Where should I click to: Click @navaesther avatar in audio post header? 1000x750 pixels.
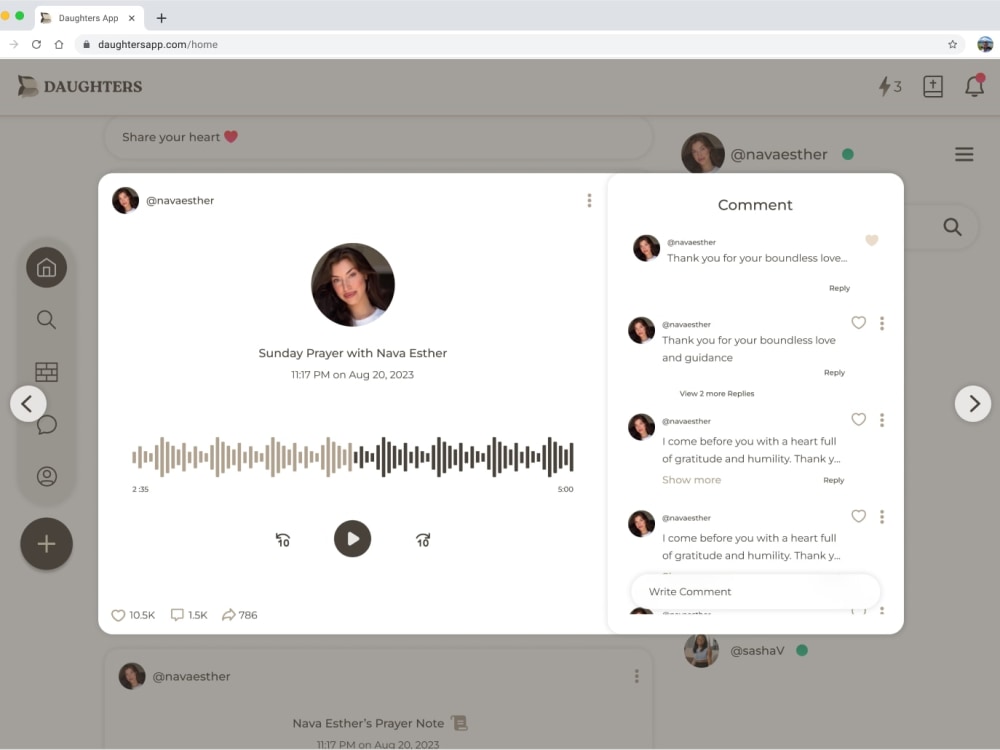(x=126, y=200)
